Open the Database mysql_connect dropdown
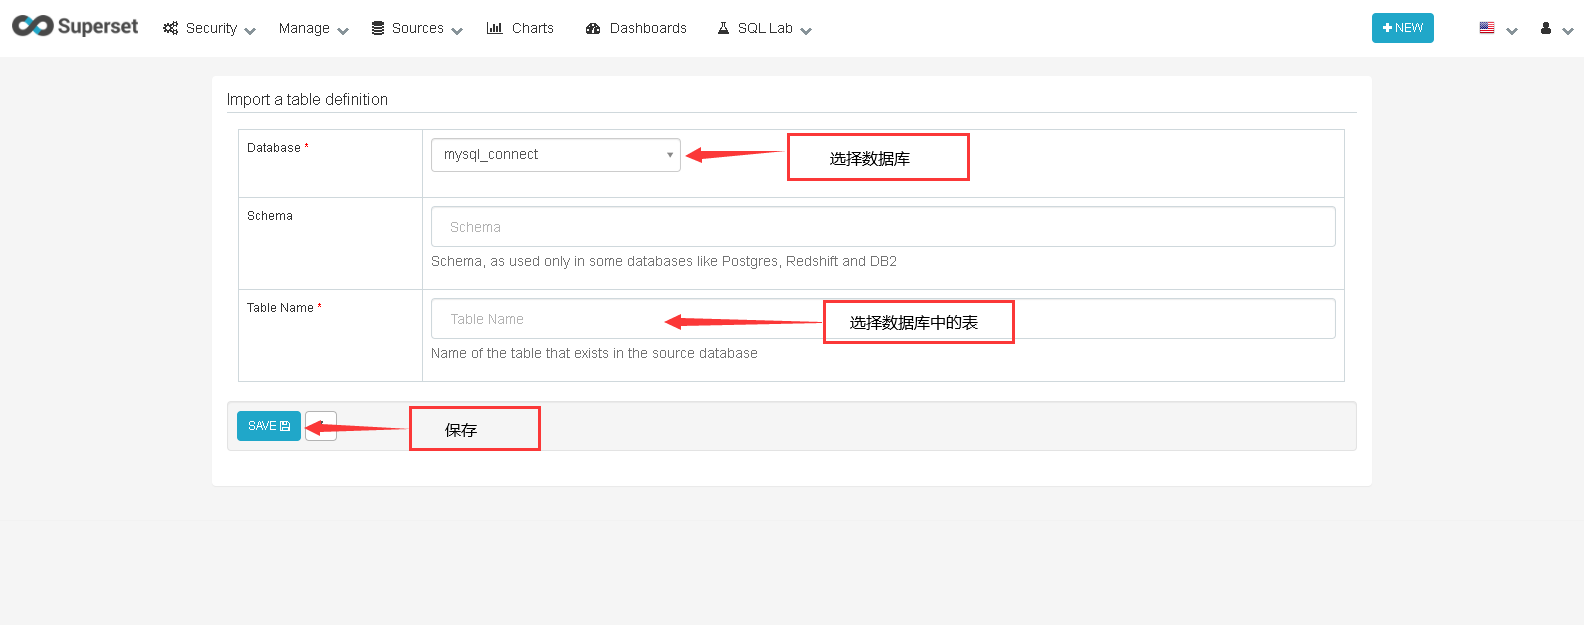The width and height of the screenshot is (1584, 625). (x=556, y=155)
